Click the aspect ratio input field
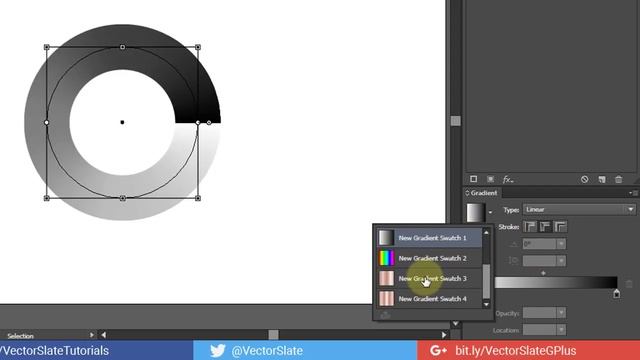 540,260
